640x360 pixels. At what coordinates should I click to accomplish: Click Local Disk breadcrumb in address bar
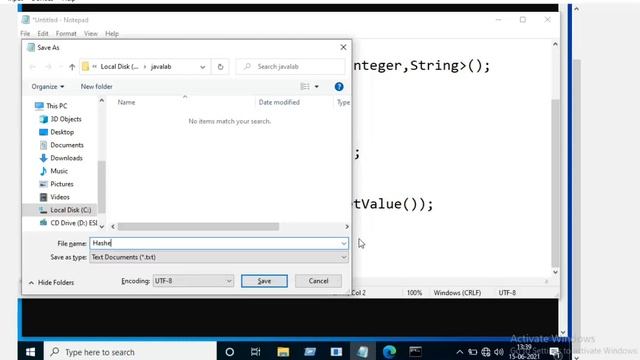pos(119,67)
